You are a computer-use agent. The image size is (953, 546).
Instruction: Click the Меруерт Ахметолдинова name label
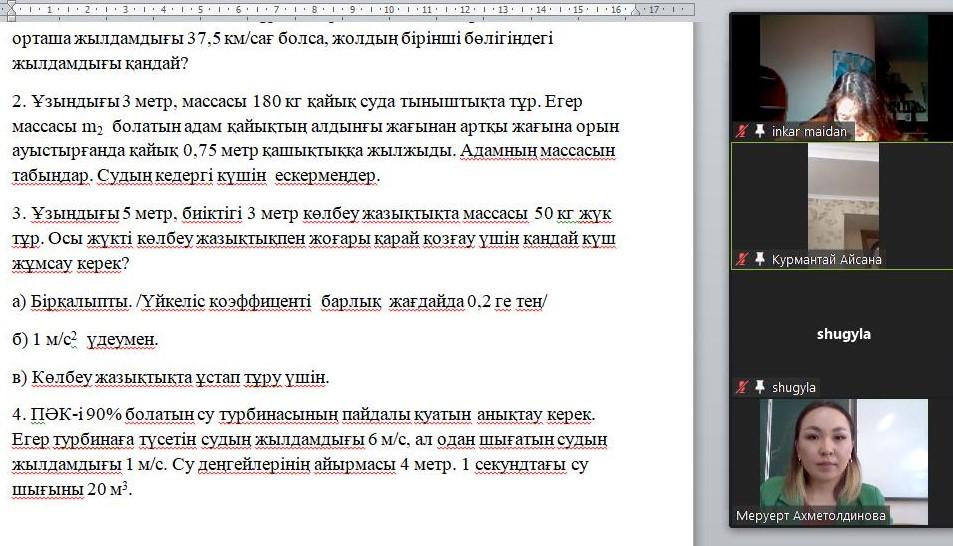click(x=811, y=516)
